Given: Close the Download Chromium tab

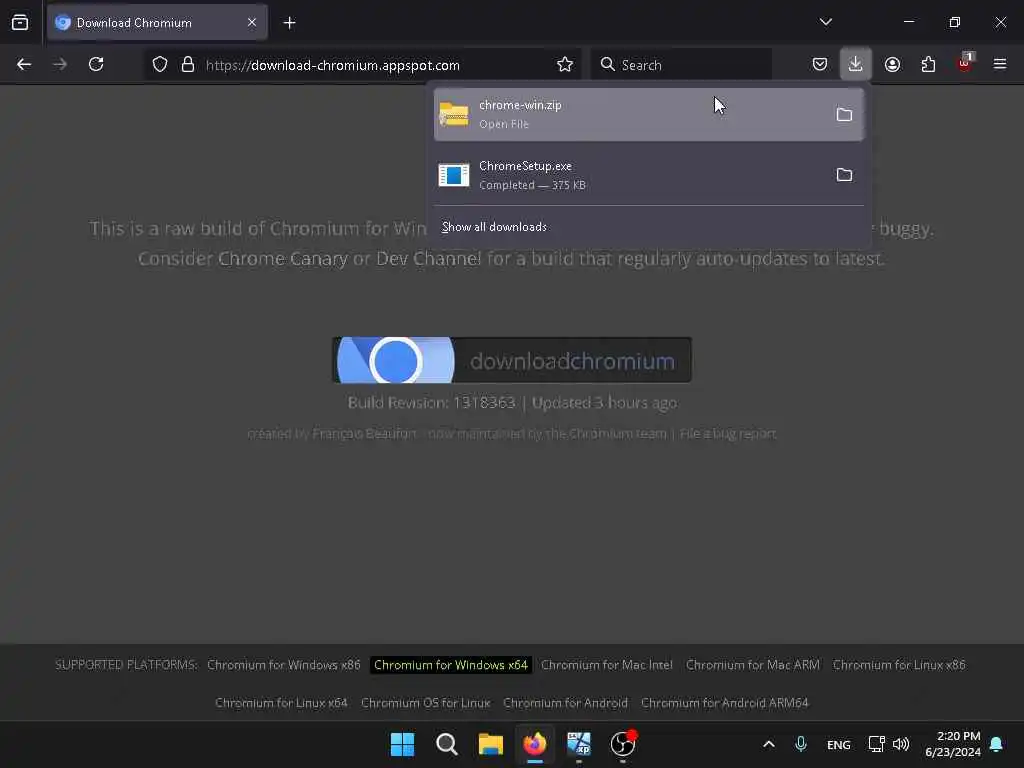Looking at the screenshot, I should pyautogui.click(x=251, y=23).
